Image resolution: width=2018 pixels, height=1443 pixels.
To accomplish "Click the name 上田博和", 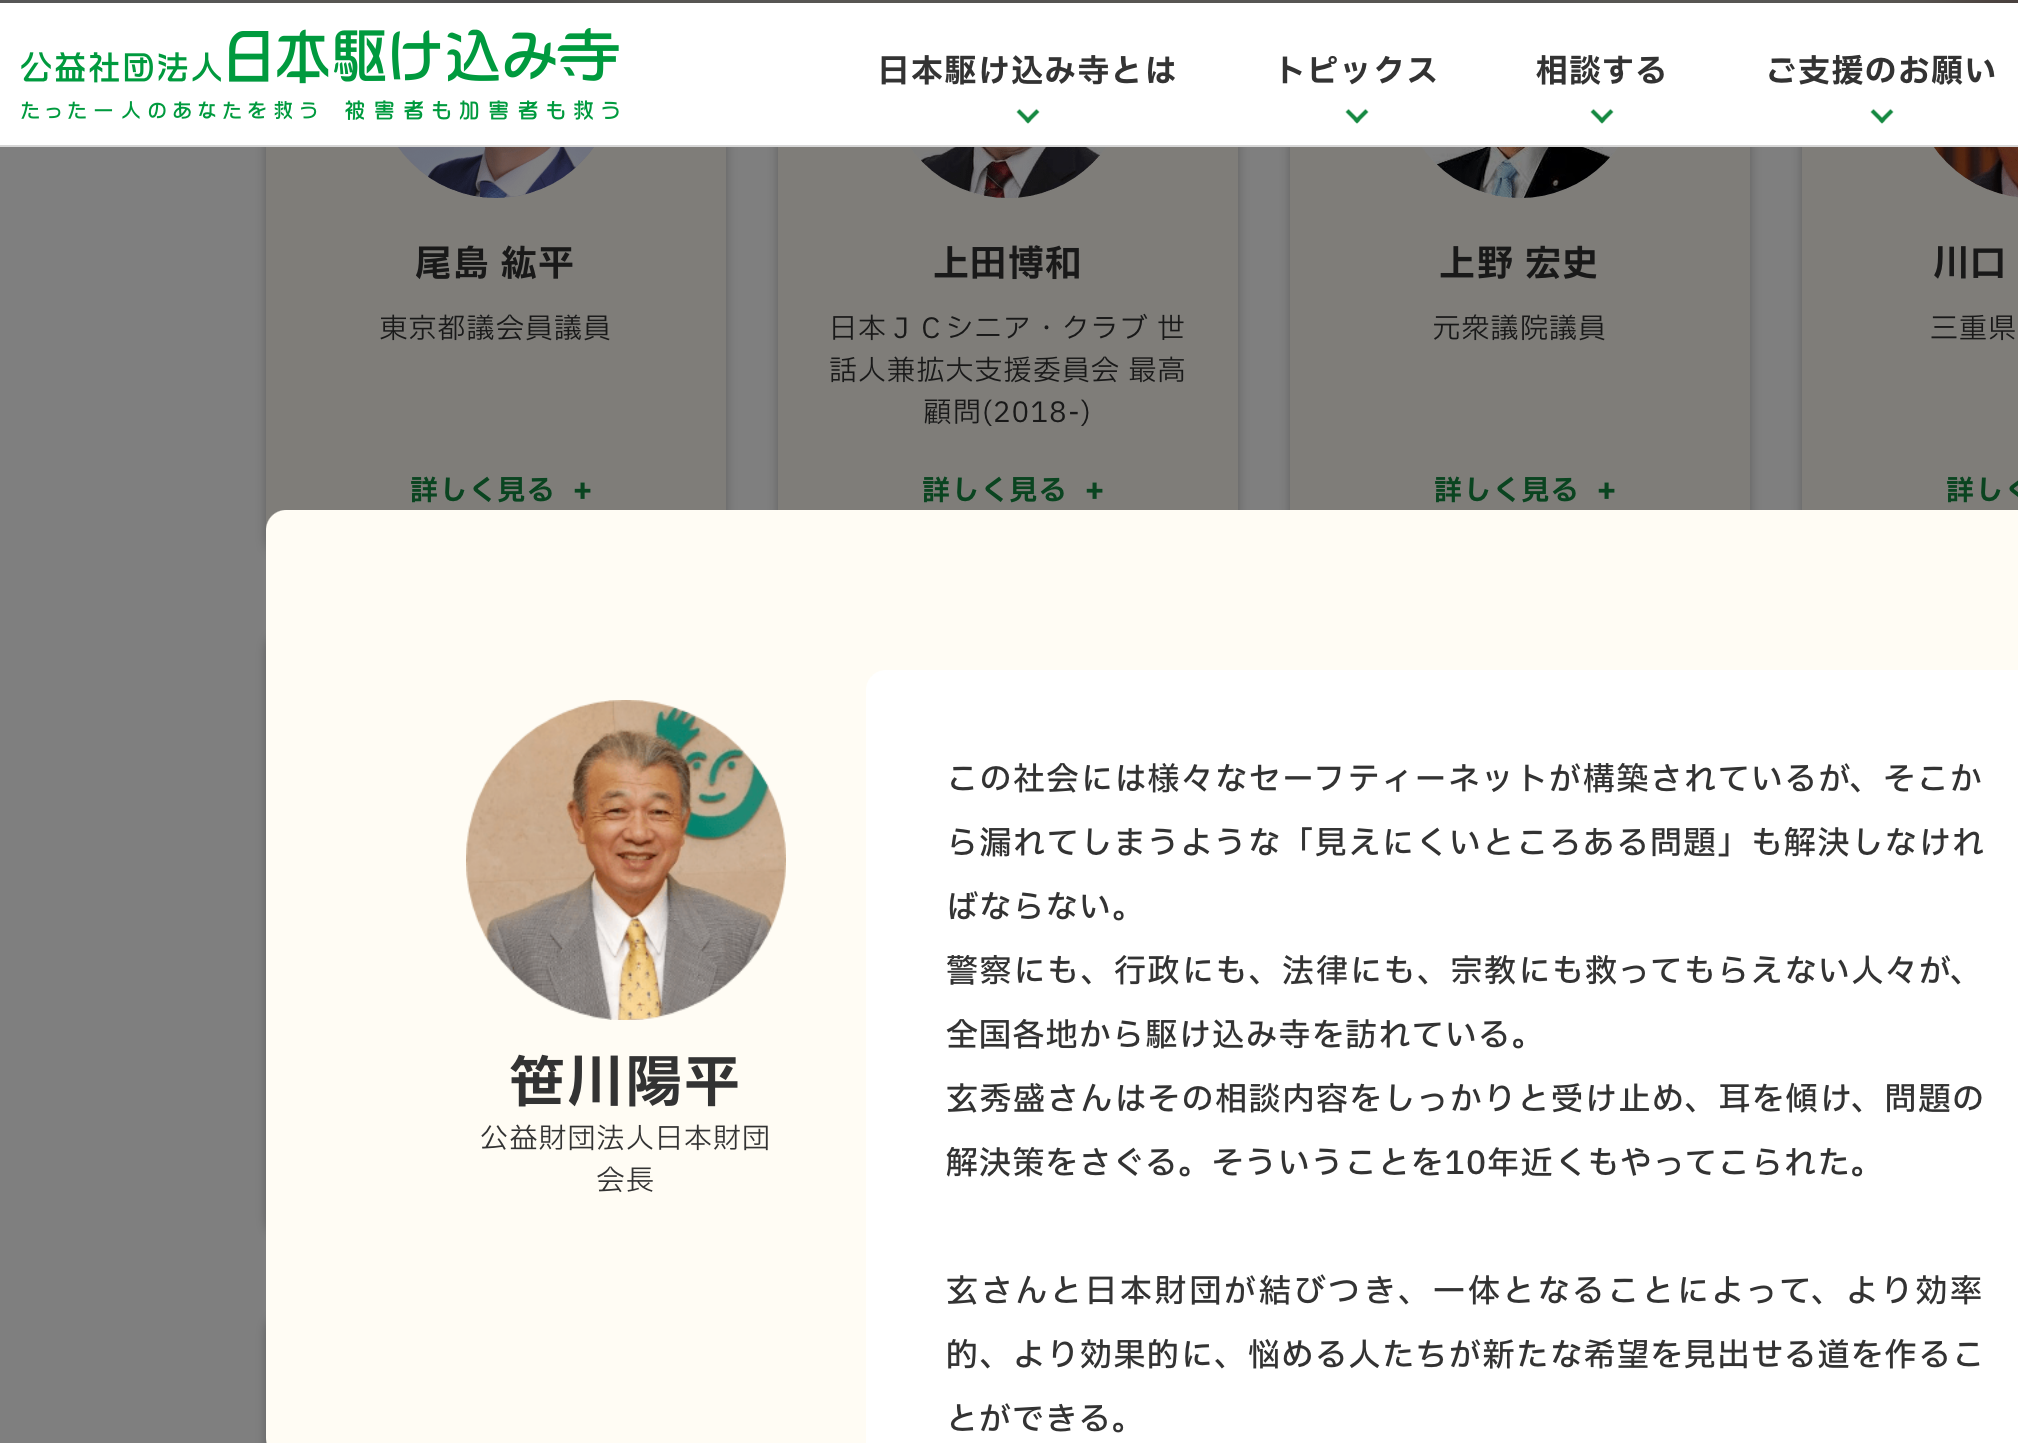I will [x=1007, y=263].
